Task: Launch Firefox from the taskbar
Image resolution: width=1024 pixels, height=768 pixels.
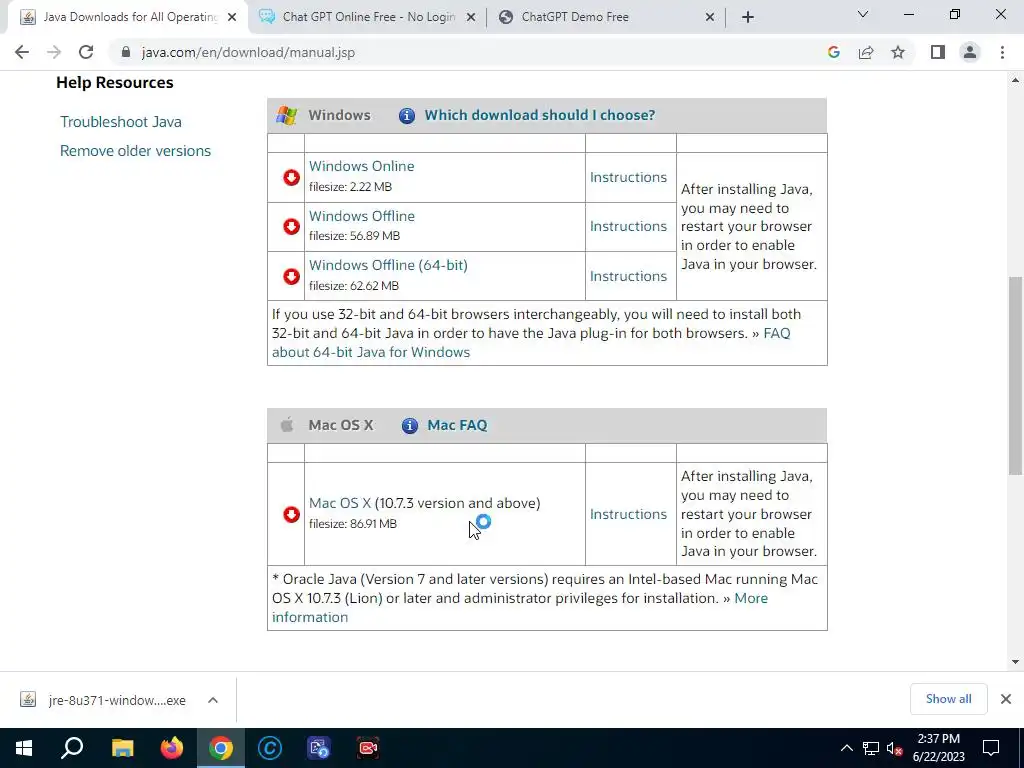Action: click(x=172, y=748)
